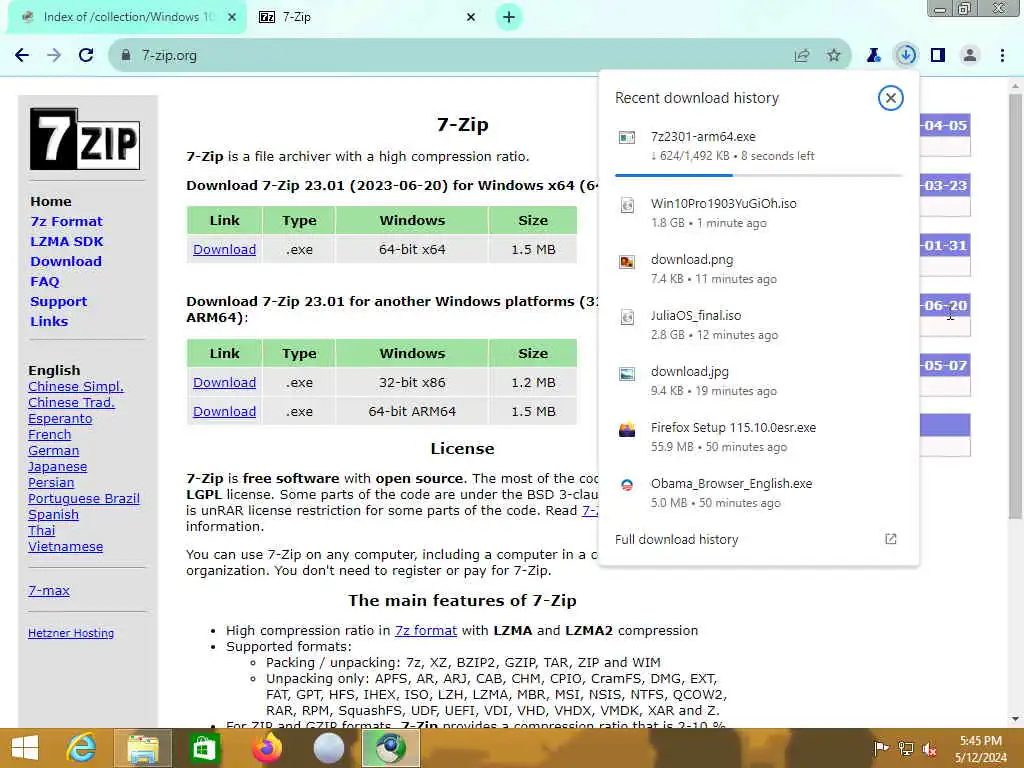Click the active browser taskbar icon

391,748
